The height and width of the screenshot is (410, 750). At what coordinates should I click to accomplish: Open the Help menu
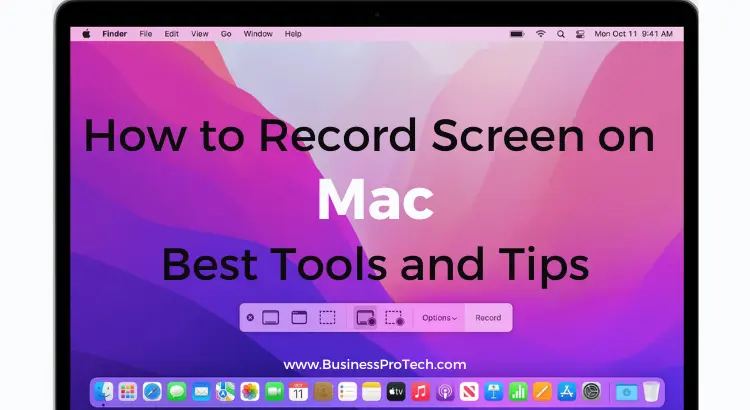(x=293, y=34)
